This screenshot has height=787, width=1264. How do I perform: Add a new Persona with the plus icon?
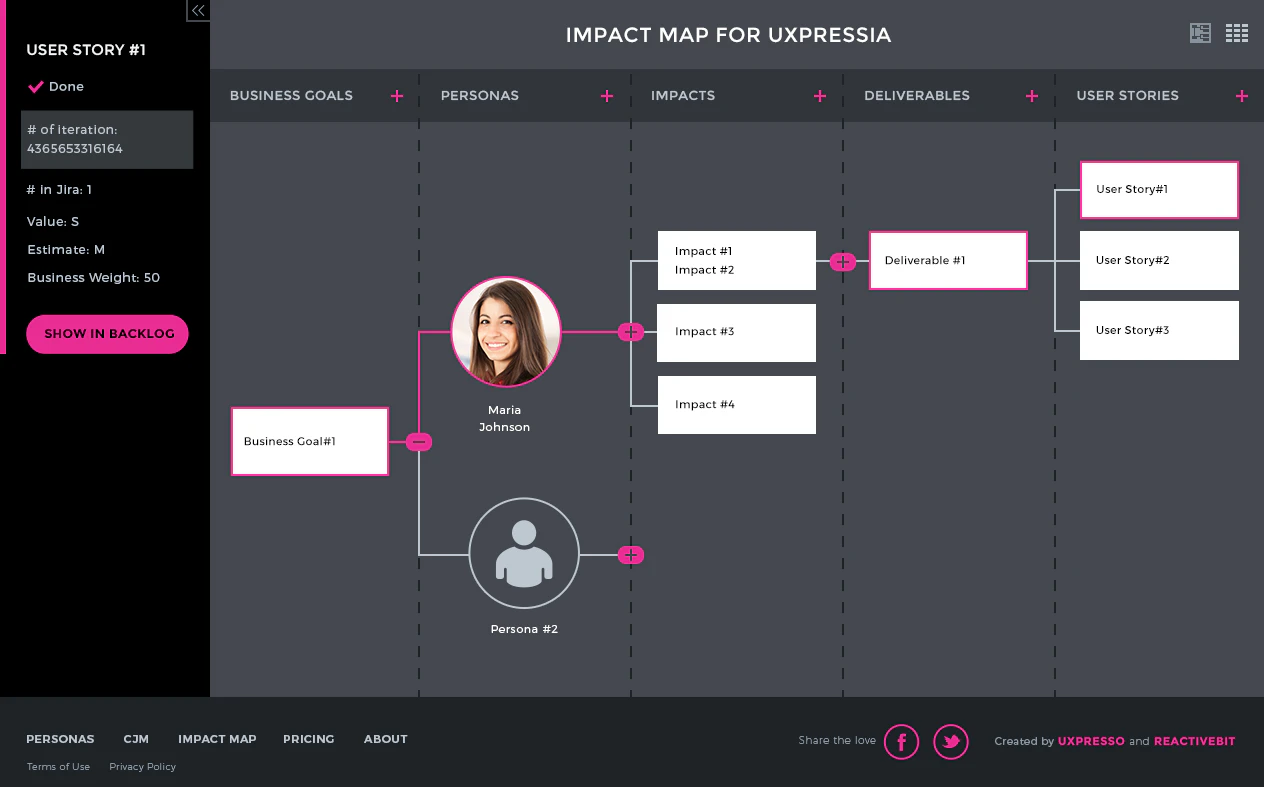(x=607, y=95)
